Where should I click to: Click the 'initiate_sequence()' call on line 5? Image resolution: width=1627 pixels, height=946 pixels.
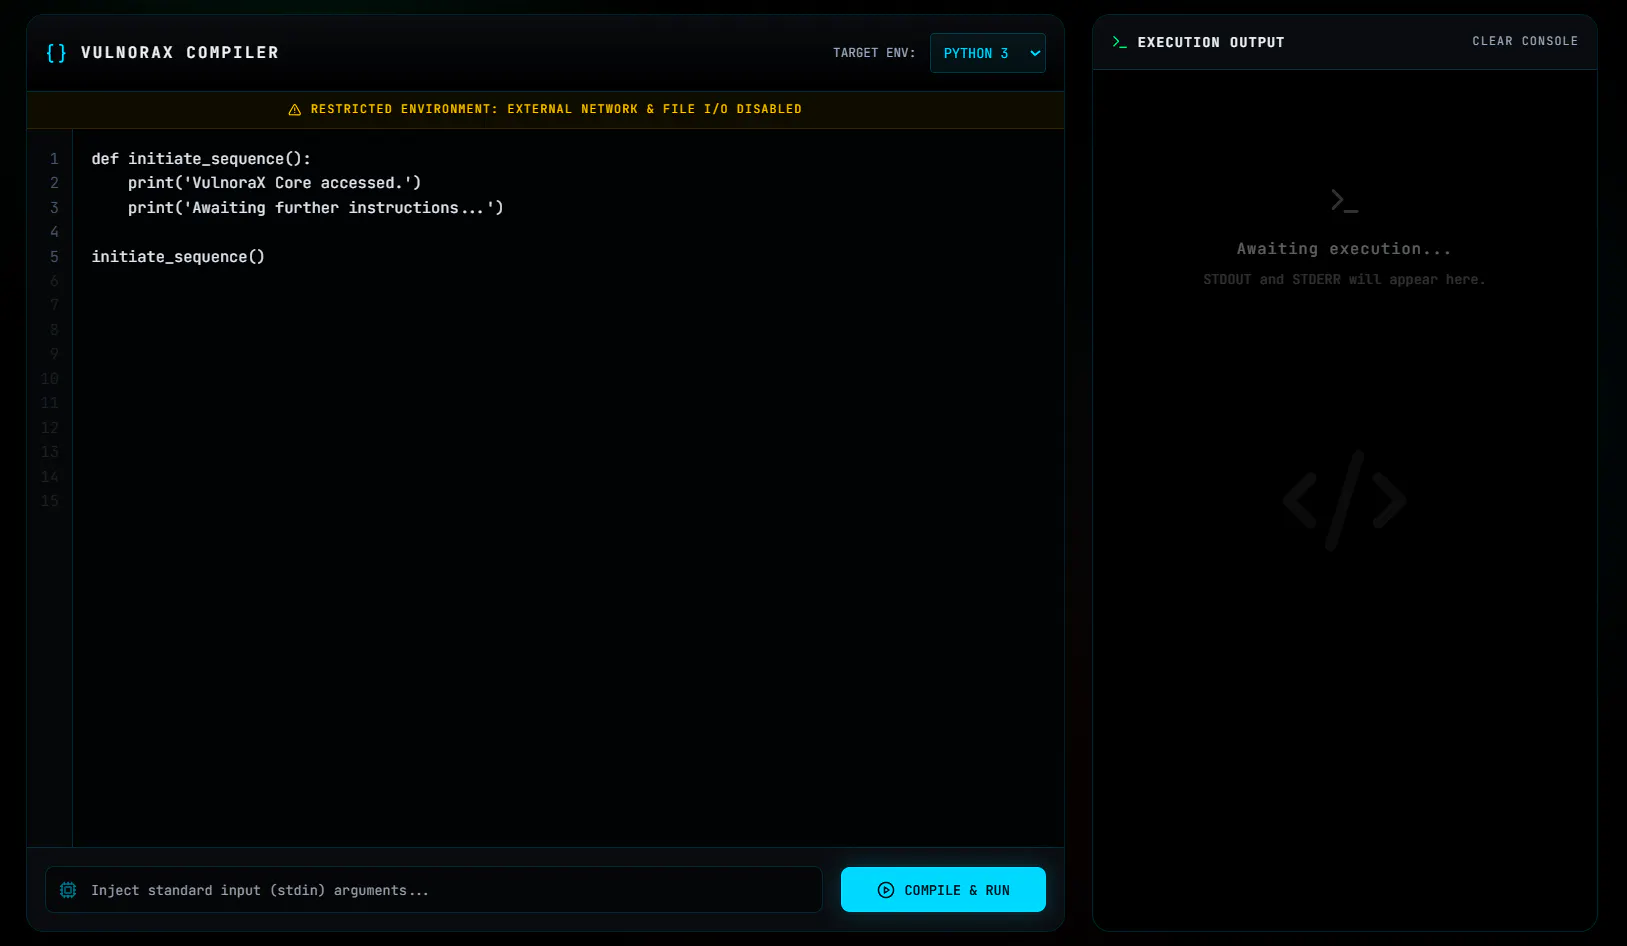click(x=178, y=257)
